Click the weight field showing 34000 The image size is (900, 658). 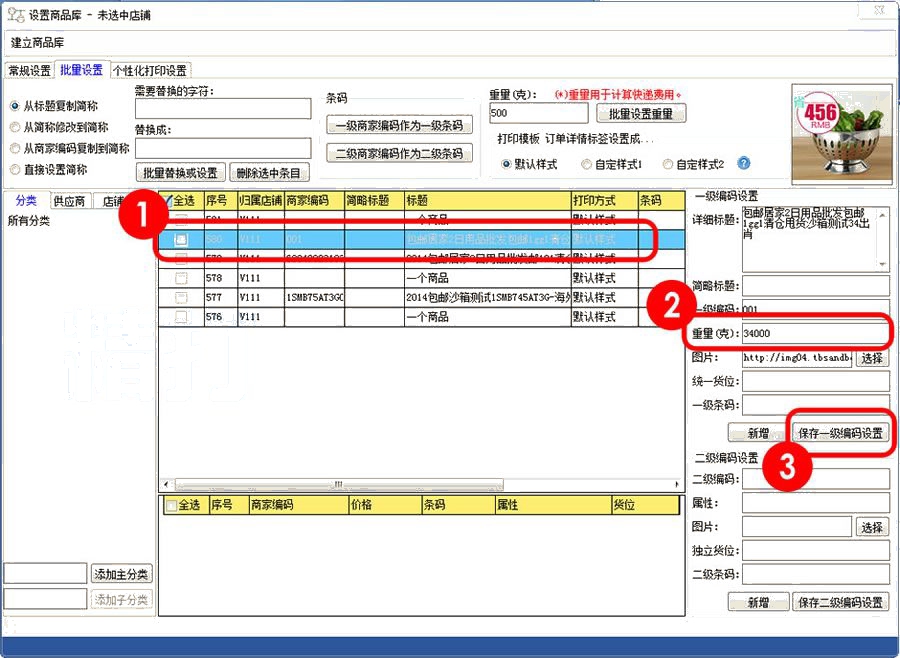[815, 335]
